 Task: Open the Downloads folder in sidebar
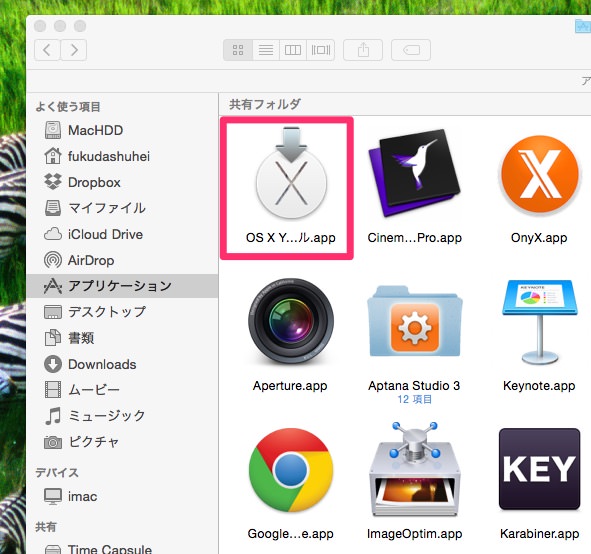122,364
